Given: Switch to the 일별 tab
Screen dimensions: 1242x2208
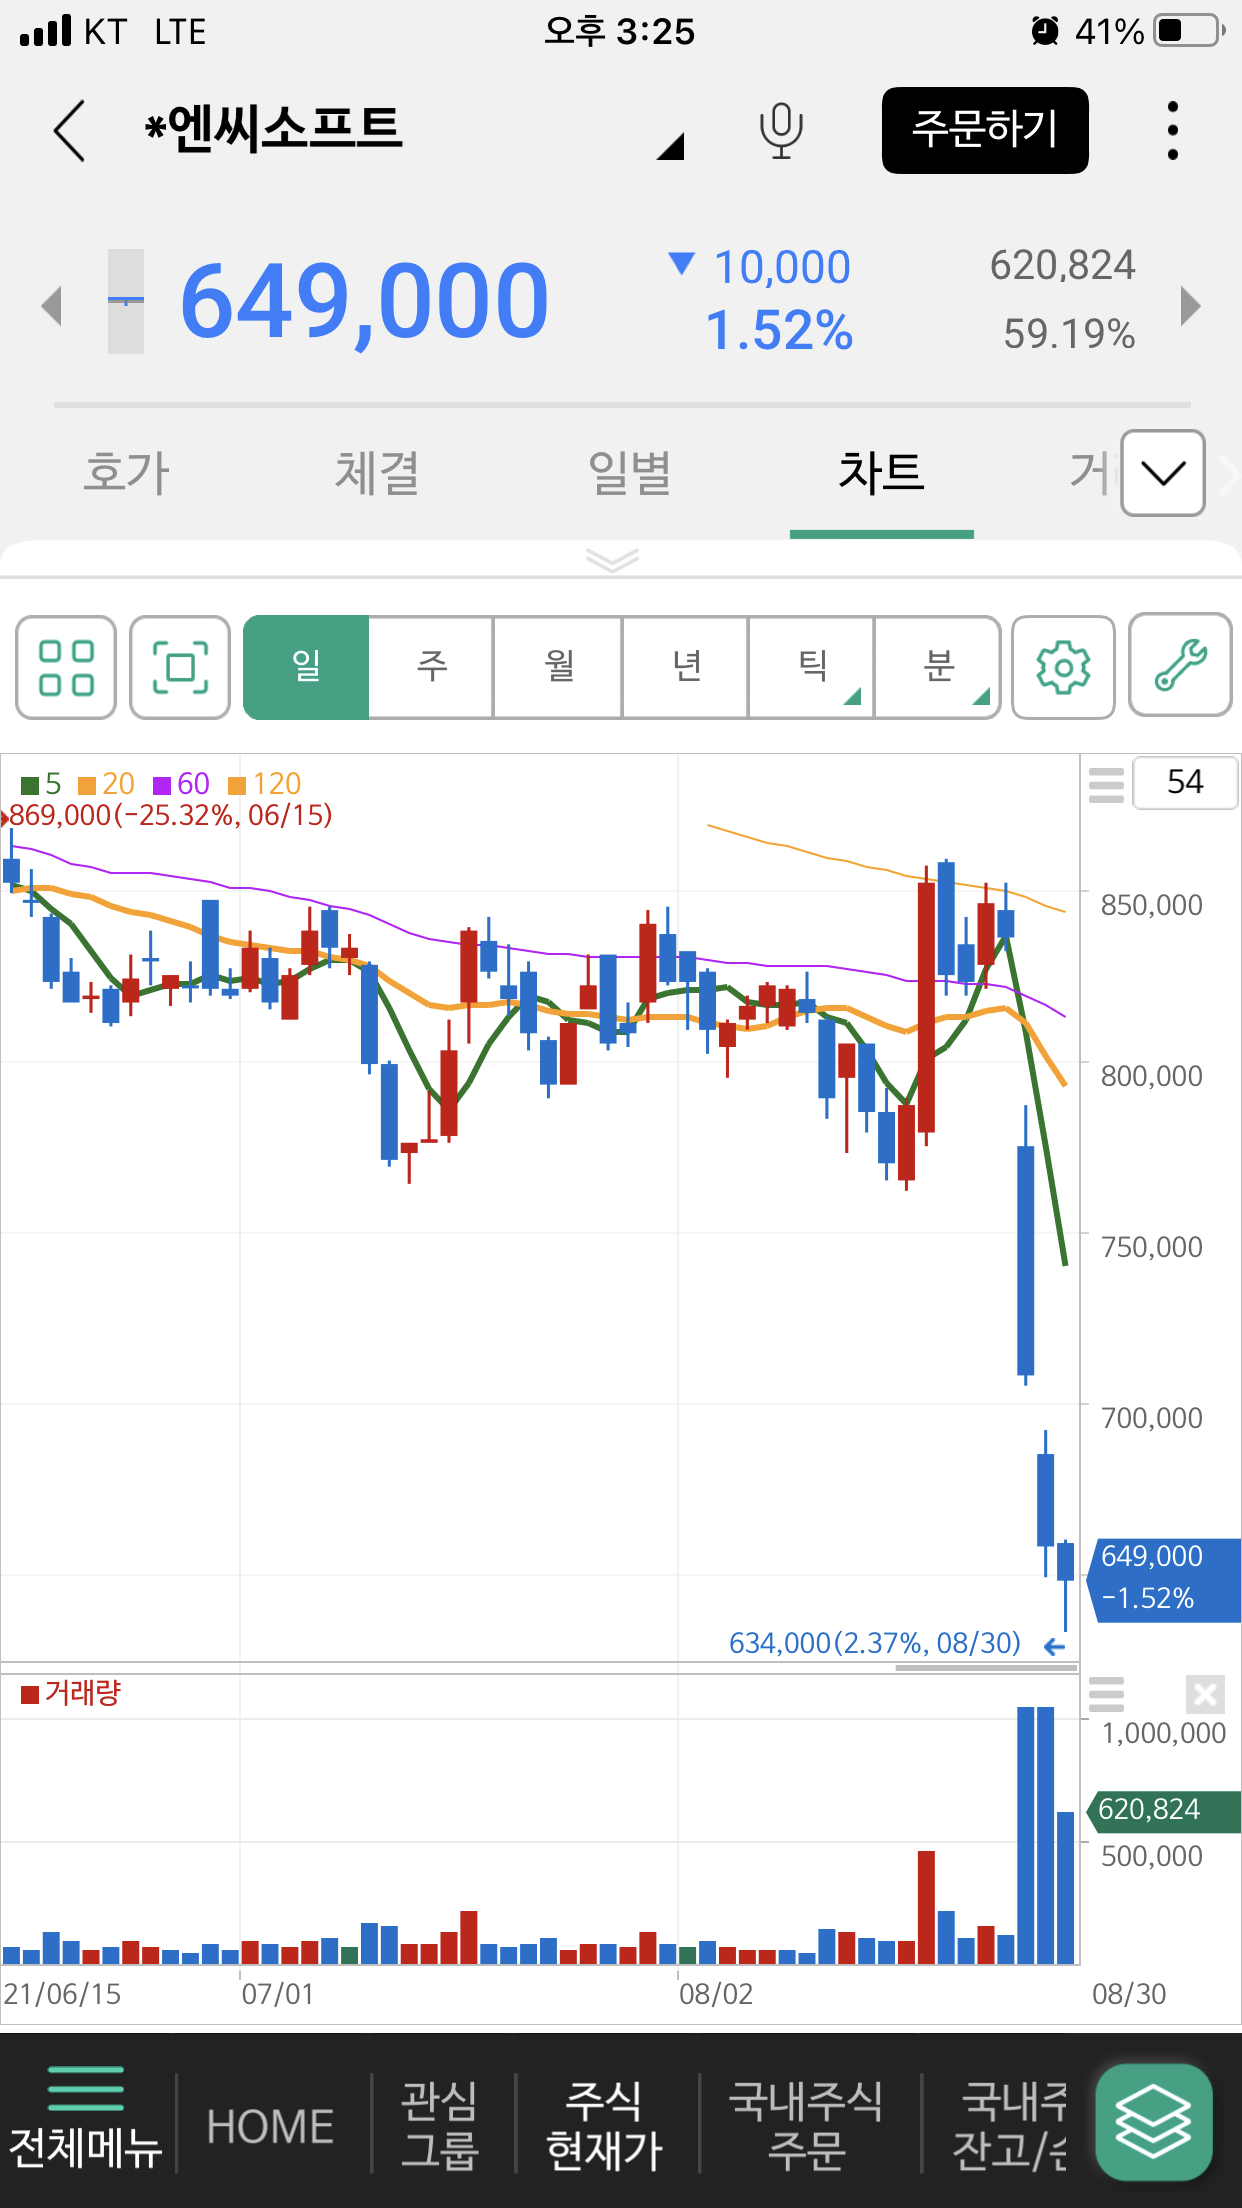Looking at the screenshot, I should click(x=629, y=473).
